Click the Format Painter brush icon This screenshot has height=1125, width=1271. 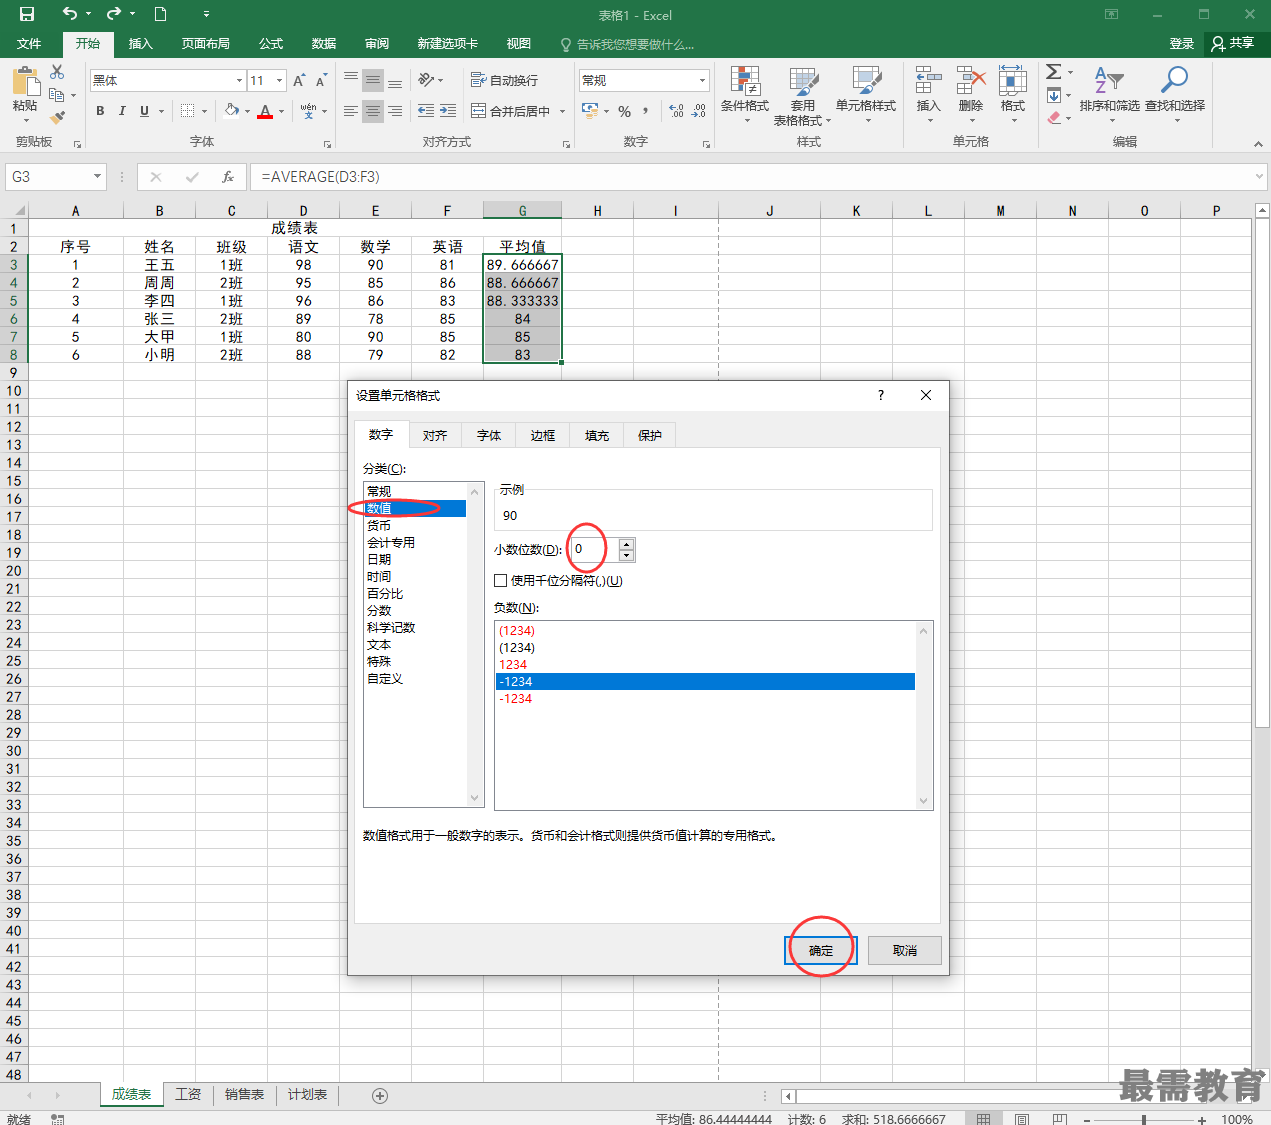click(x=57, y=117)
